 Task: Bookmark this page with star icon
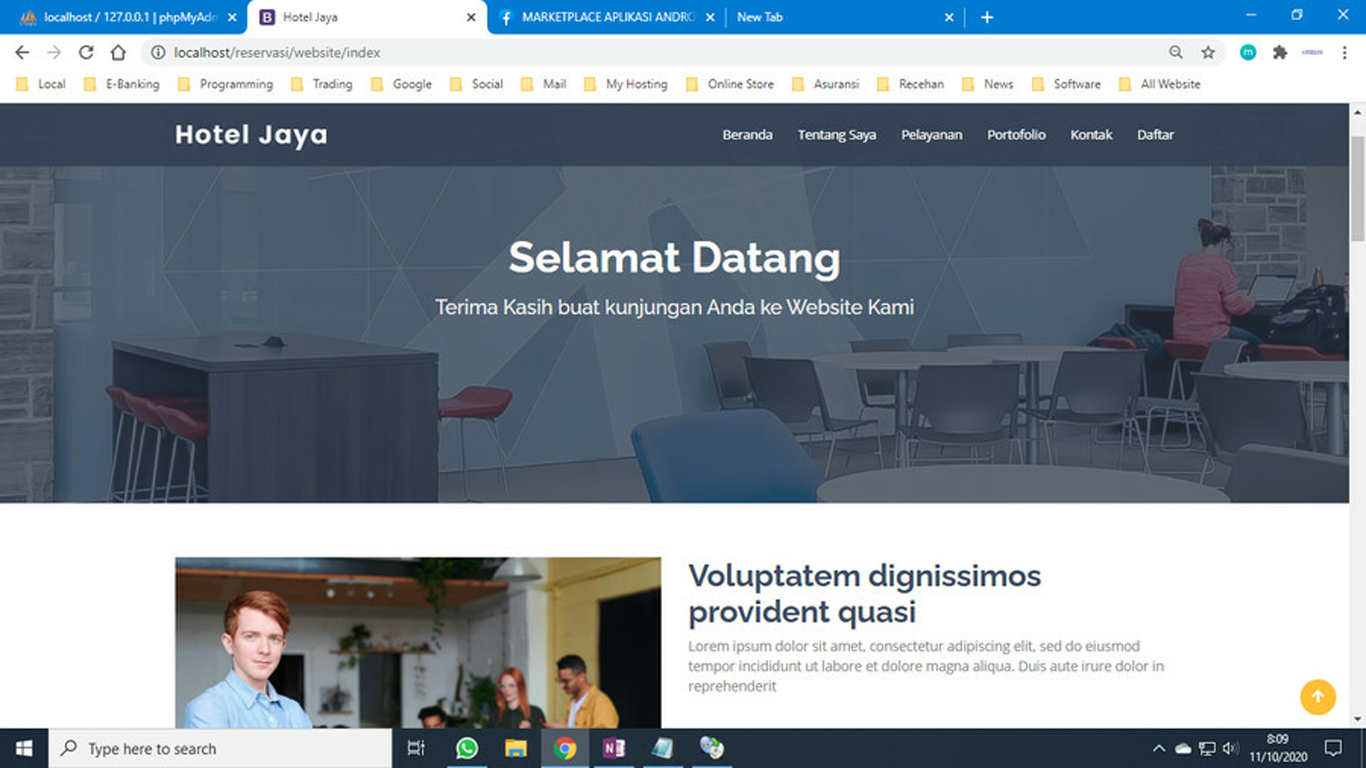coord(1208,53)
